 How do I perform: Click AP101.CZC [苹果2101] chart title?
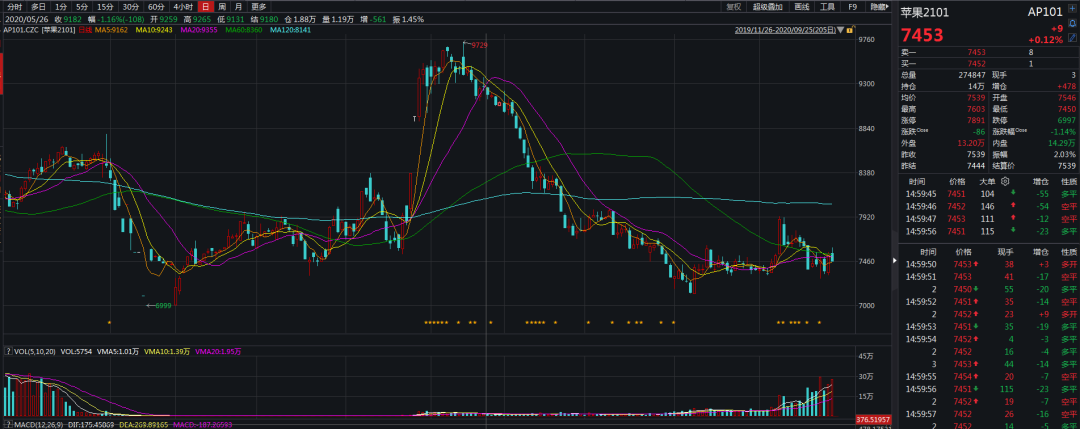39,30
